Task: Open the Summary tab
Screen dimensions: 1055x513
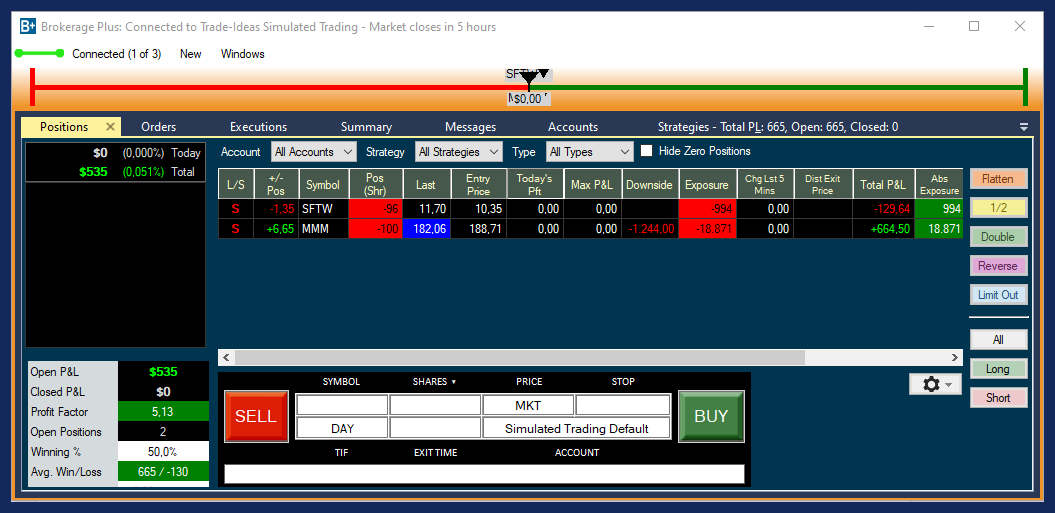Action: click(366, 127)
